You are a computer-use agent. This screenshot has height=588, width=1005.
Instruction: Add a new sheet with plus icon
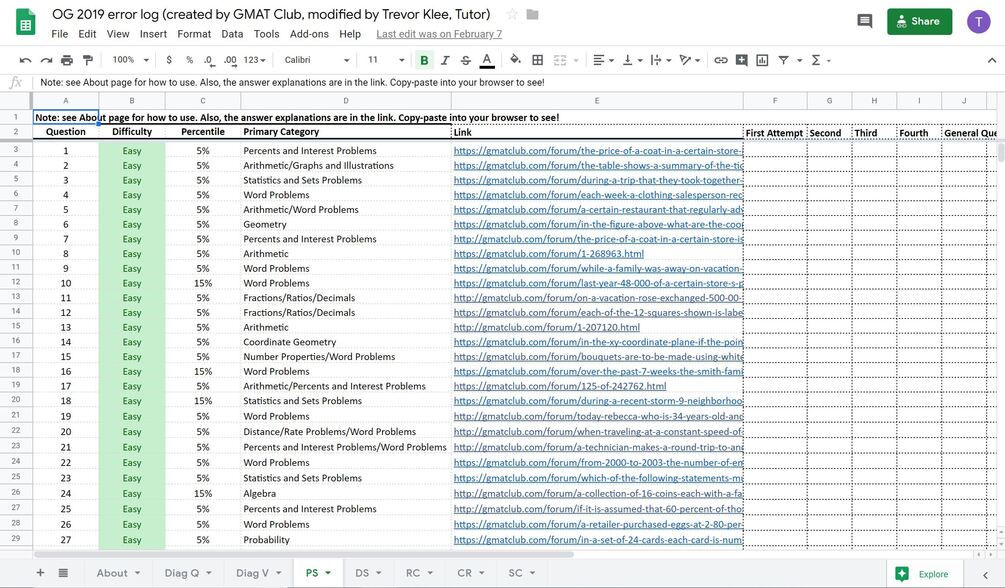click(40, 573)
